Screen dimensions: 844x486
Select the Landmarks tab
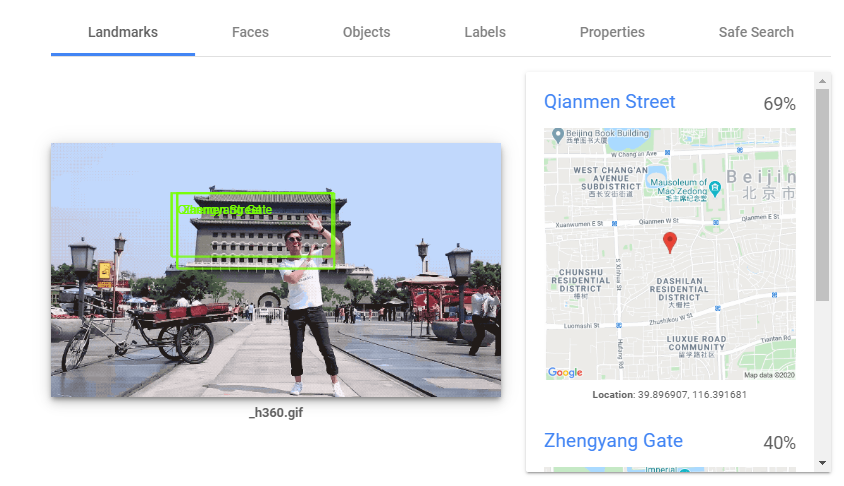(123, 32)
